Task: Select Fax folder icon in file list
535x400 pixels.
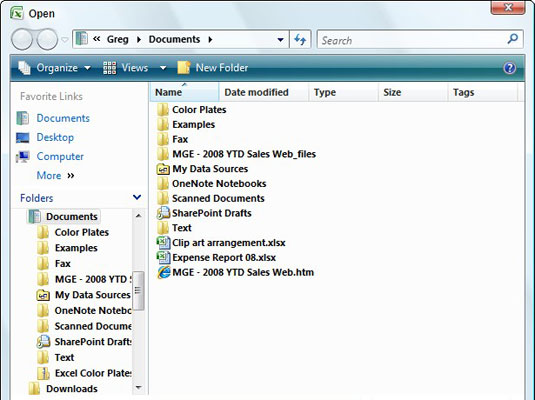Action: [x=163, y=139]
